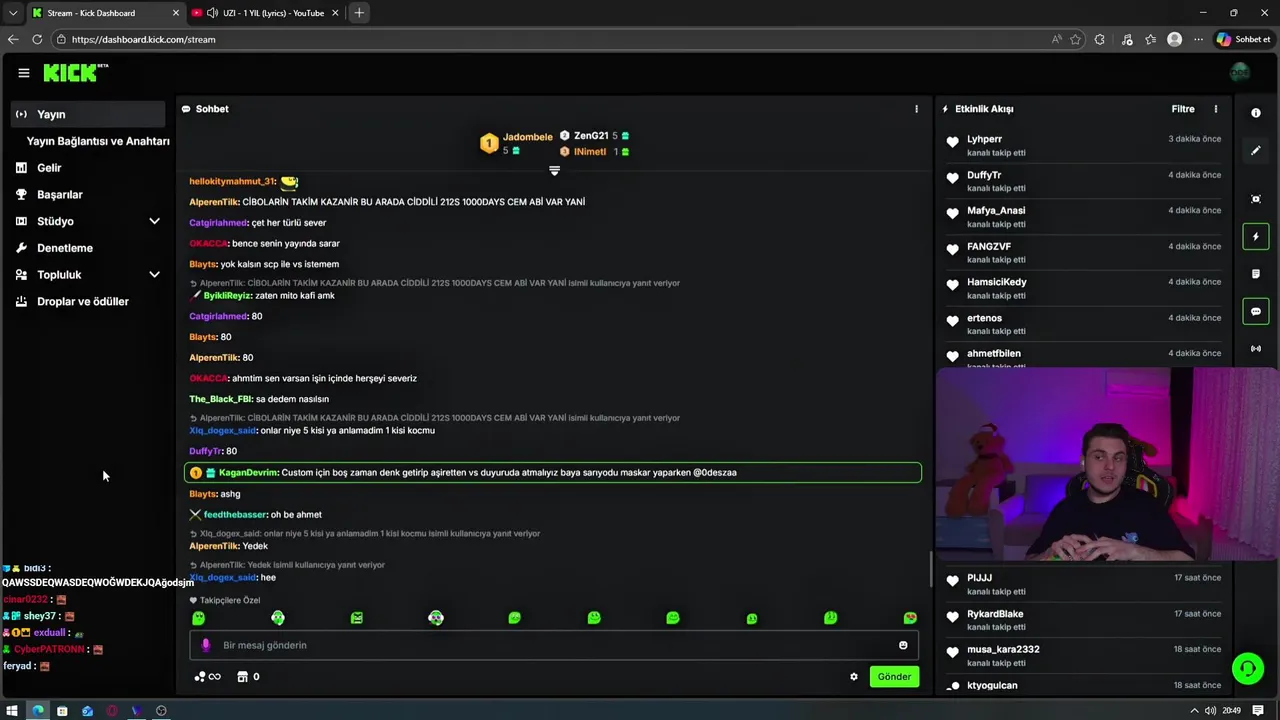Click the channel points infinity icon

[x=208, y=677]
